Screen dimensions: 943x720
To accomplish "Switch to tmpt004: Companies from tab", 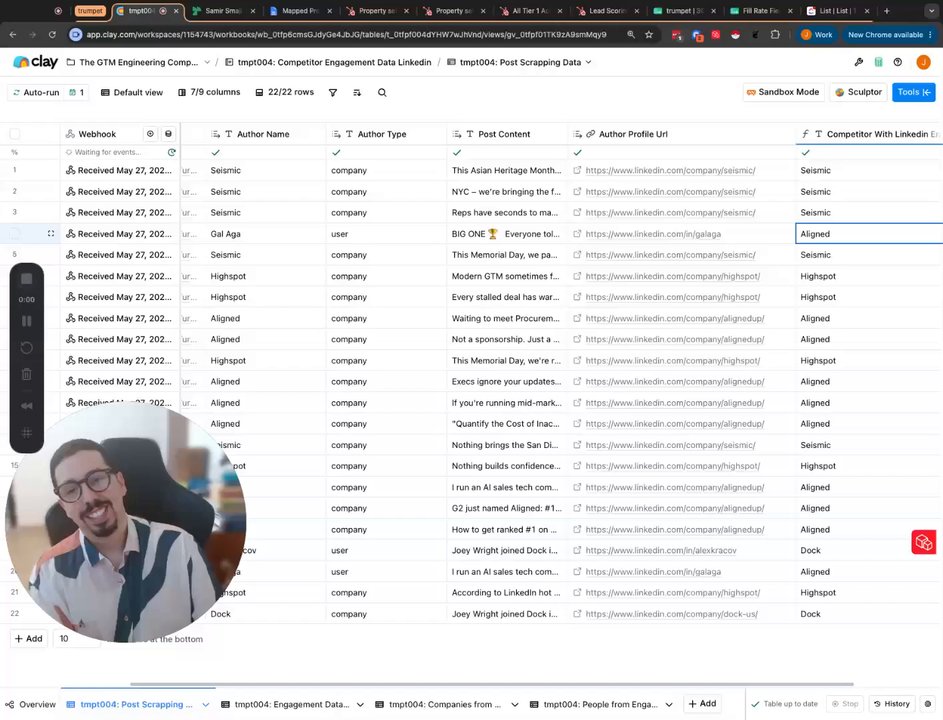I will (x=438, y=704).
